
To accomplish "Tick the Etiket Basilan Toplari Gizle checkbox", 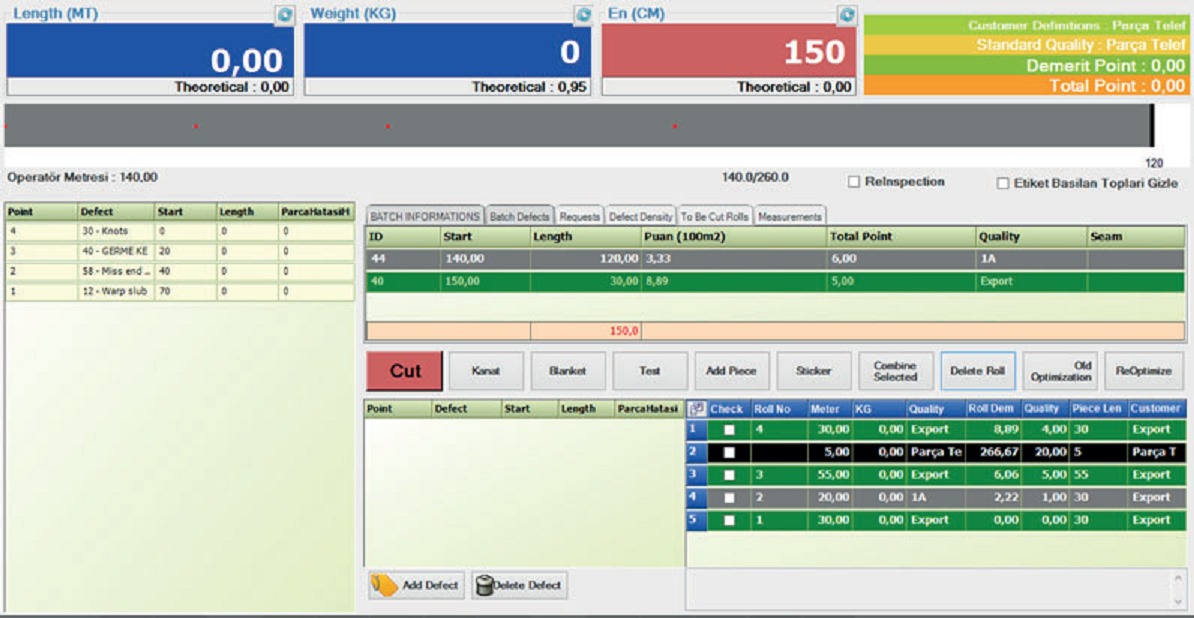I will (1003, 183).
